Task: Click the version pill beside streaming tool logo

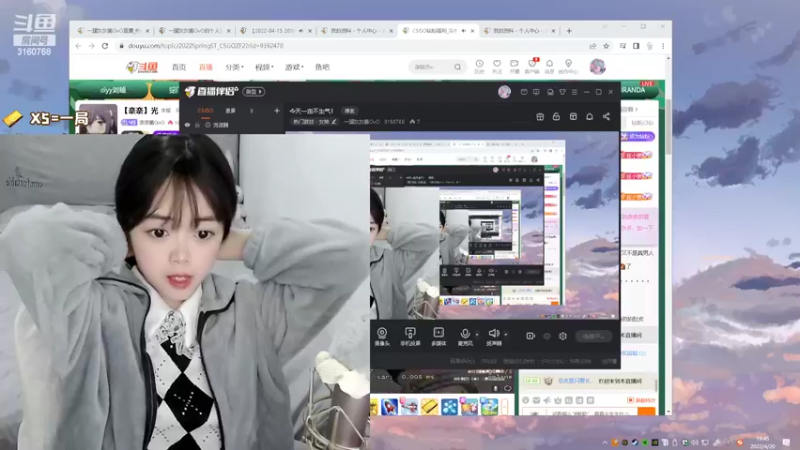Action: [254, 92]
